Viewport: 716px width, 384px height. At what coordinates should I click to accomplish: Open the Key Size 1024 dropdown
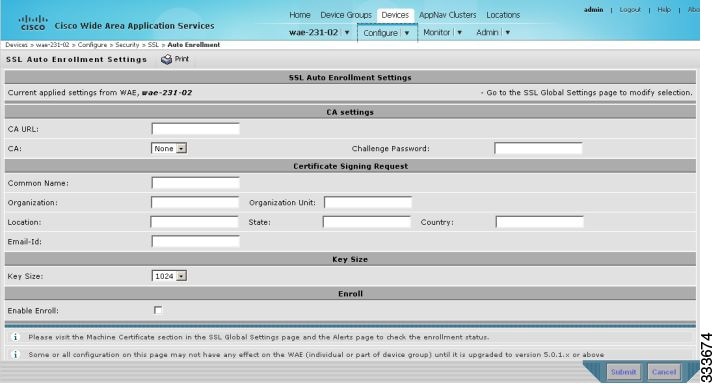pyautogui.click(x=169, y=276)
